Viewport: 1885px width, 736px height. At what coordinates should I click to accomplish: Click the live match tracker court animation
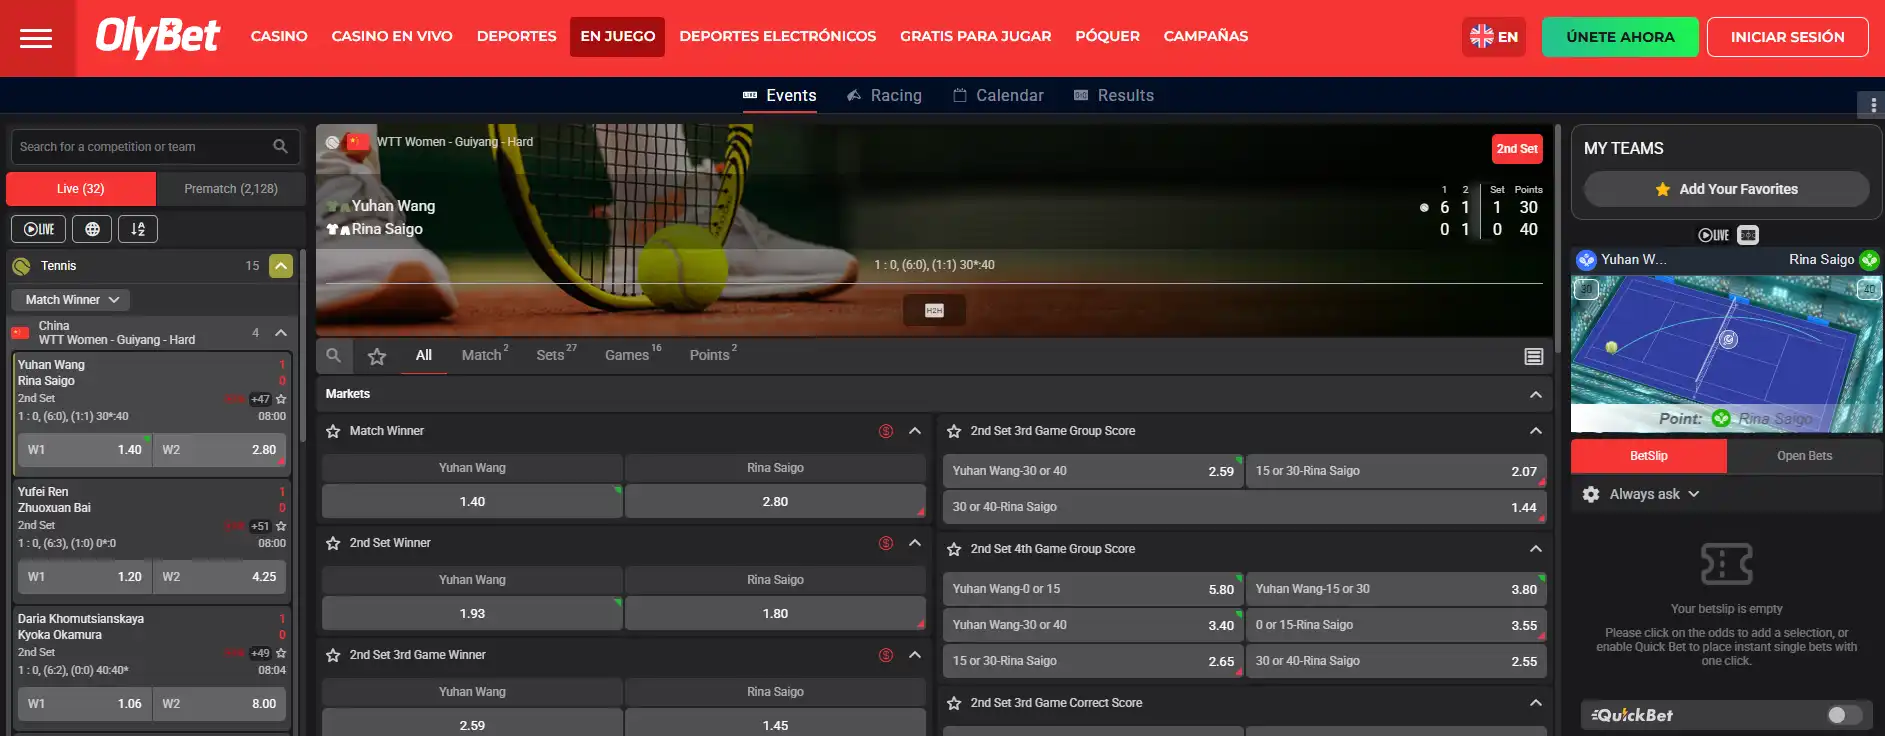point(1727,354)
